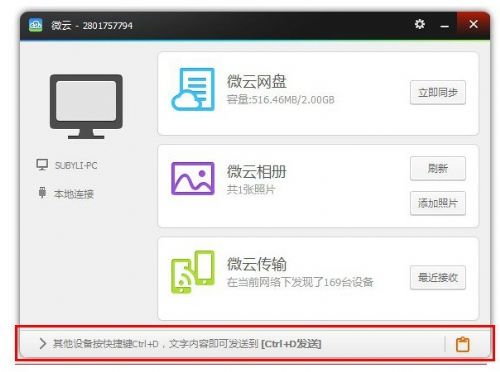Open the green 微云传输 devices icon
500x372 pixels.
(x=193, y=272)
